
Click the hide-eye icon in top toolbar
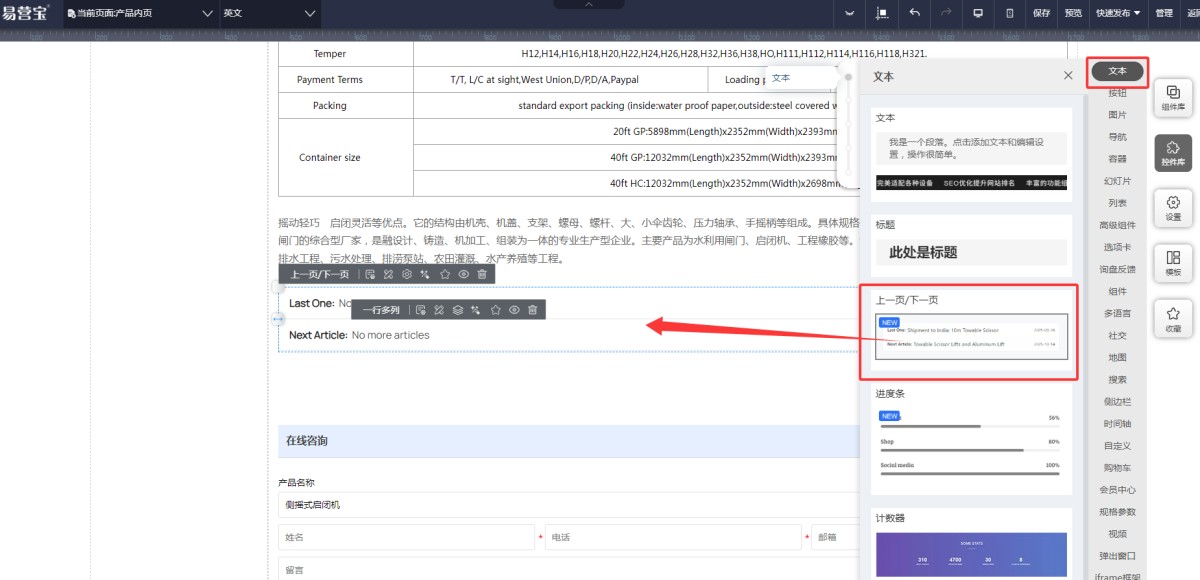[x=851, y=13]
